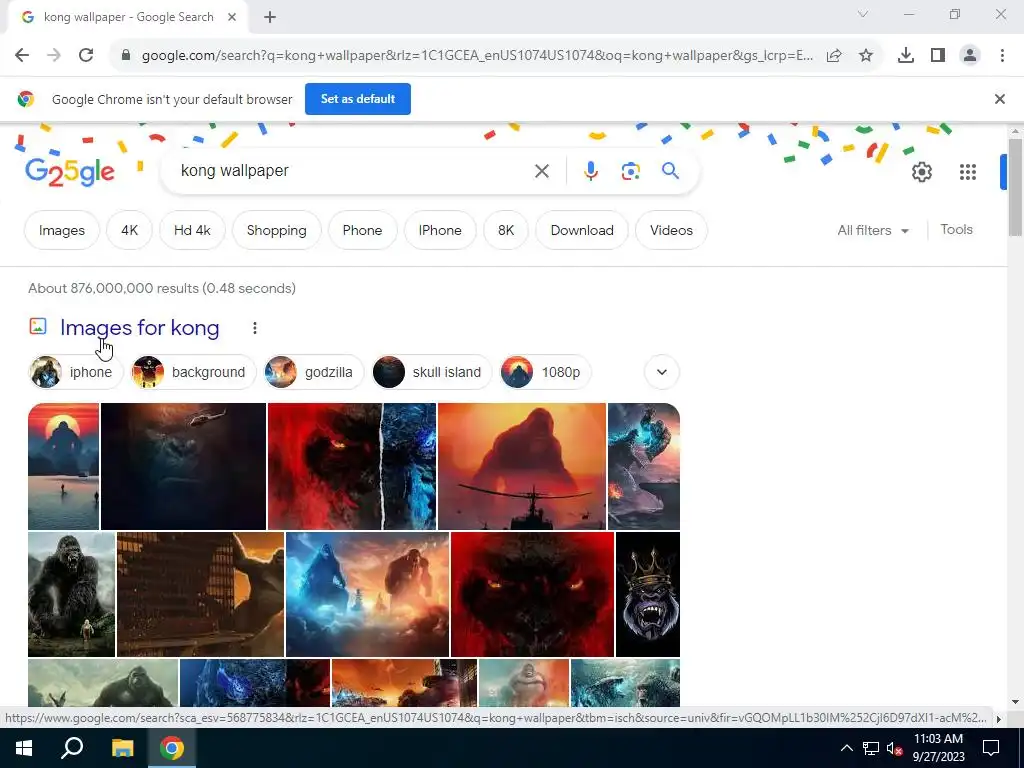
Task: Submit search with magnifying glass icon
Action: [x=670, y=171]
